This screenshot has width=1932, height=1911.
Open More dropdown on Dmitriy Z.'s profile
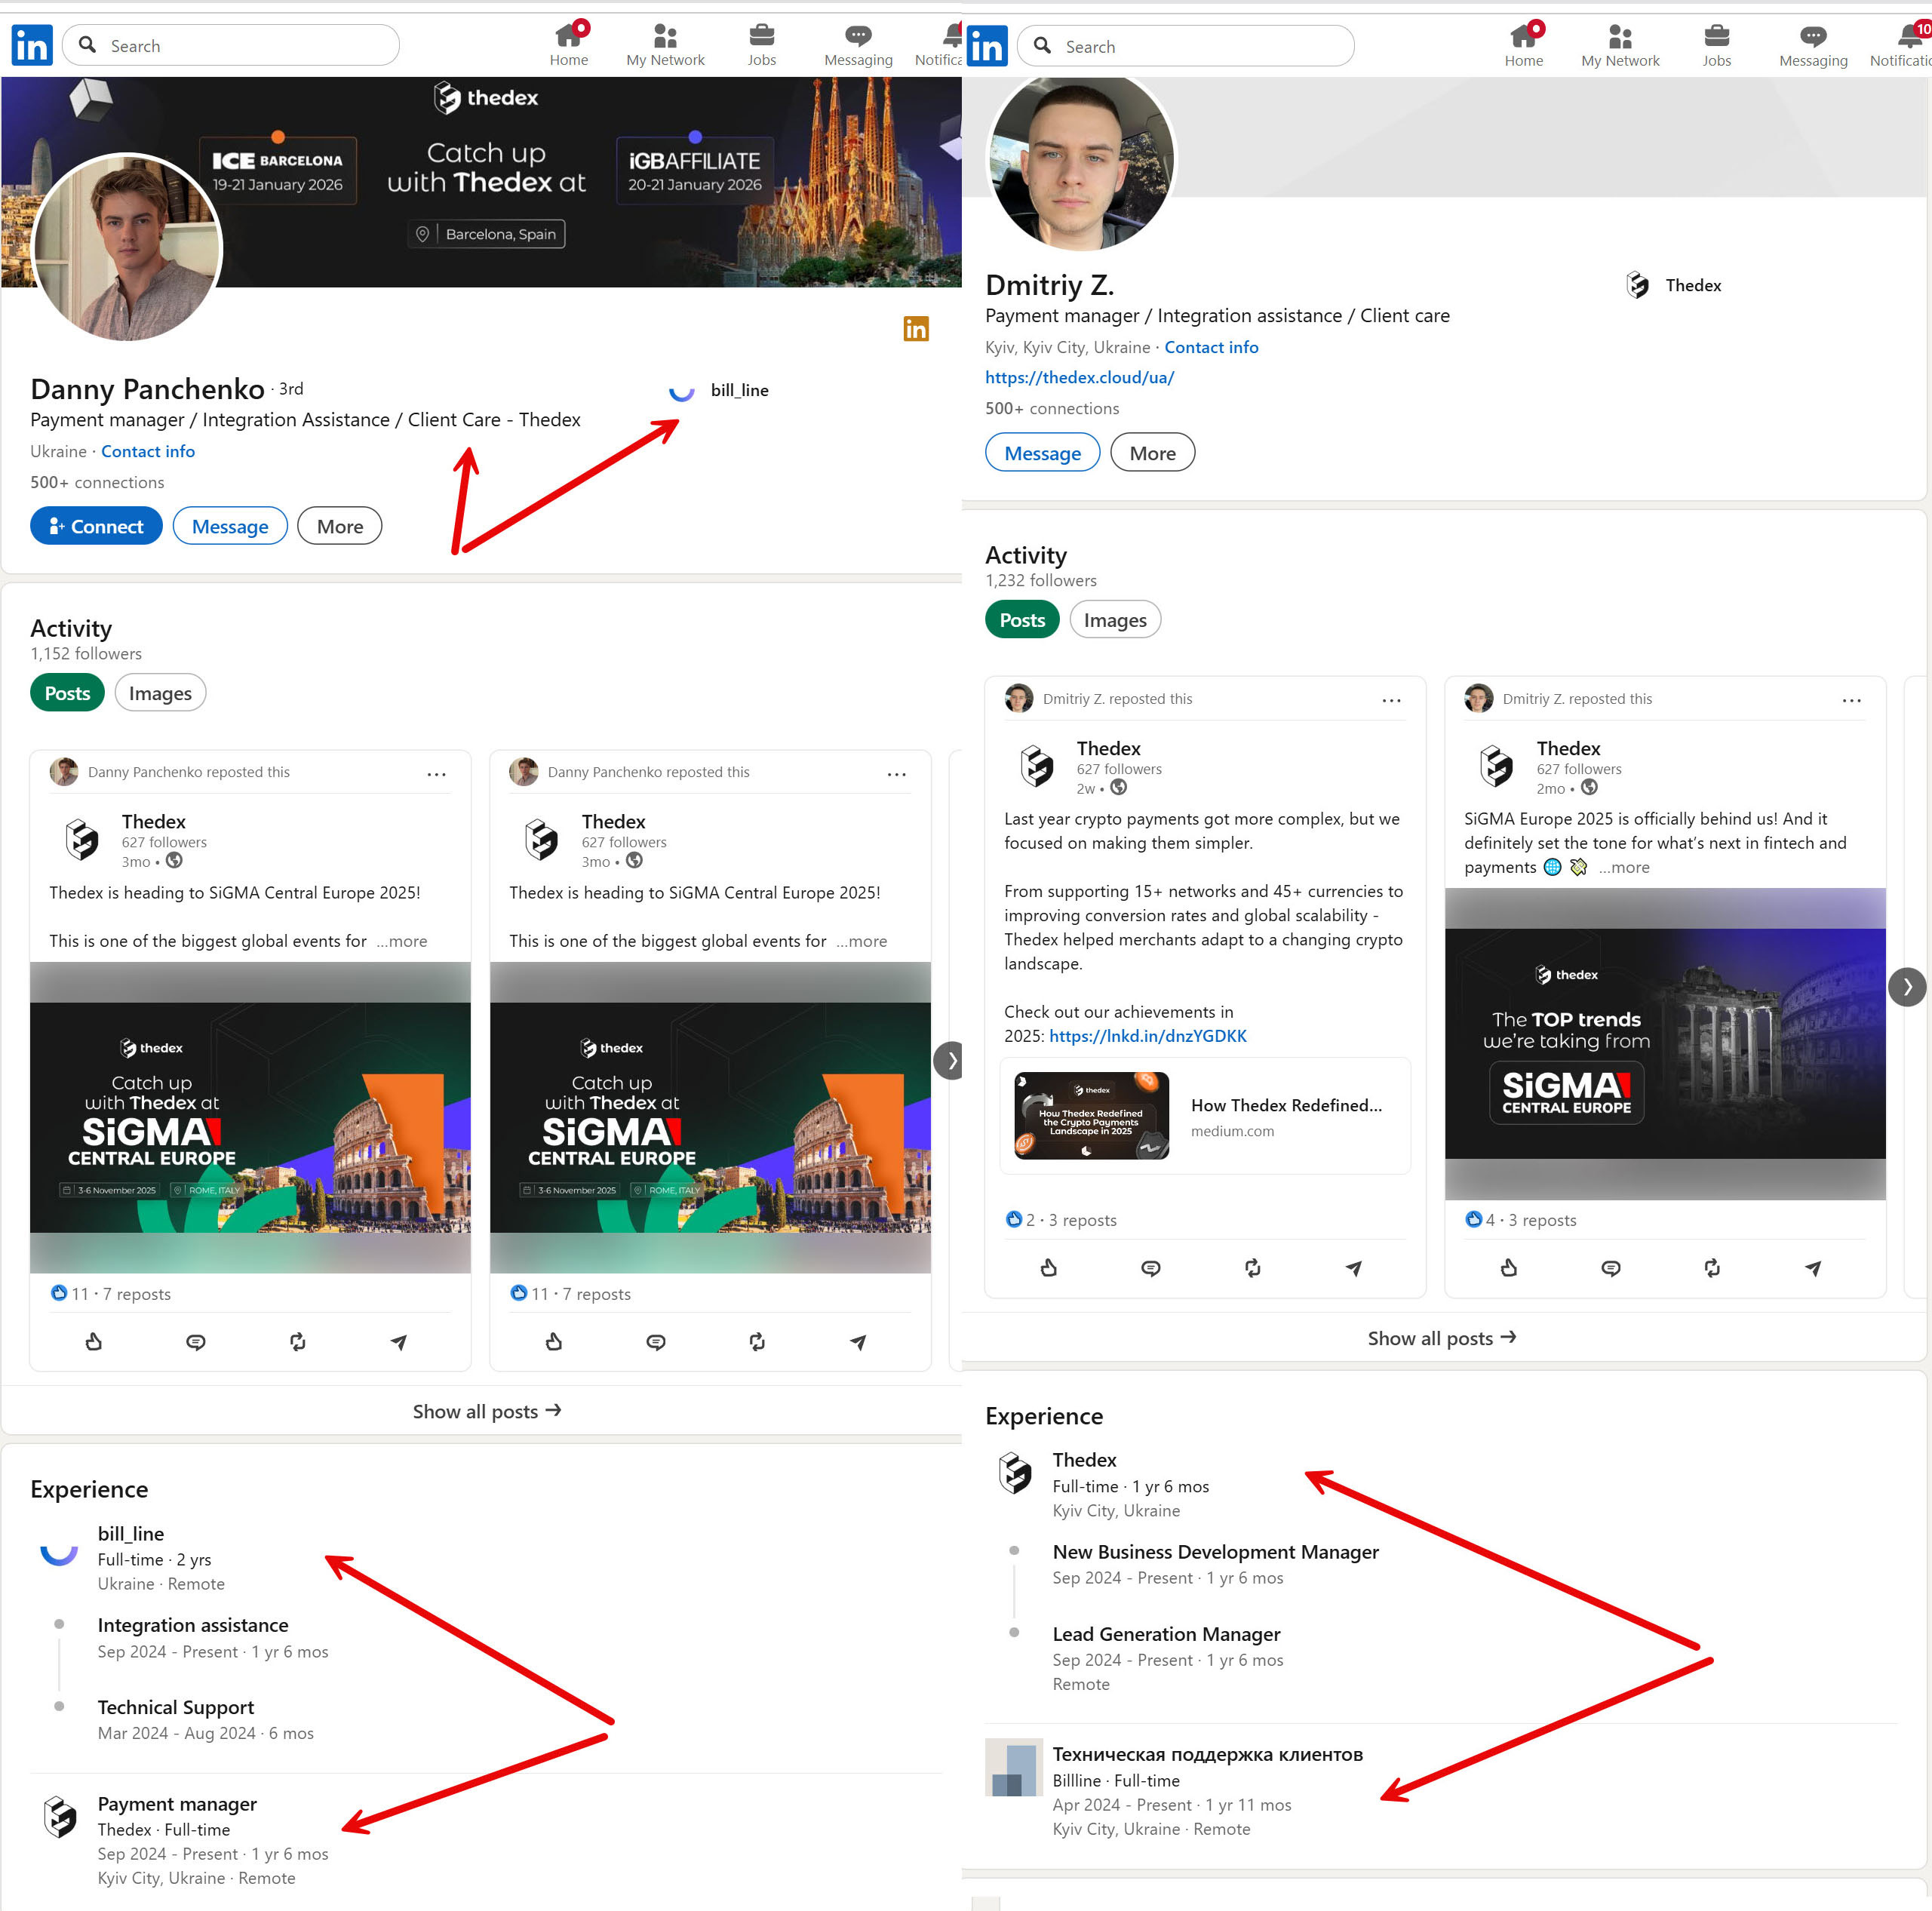click(1152, 453)
